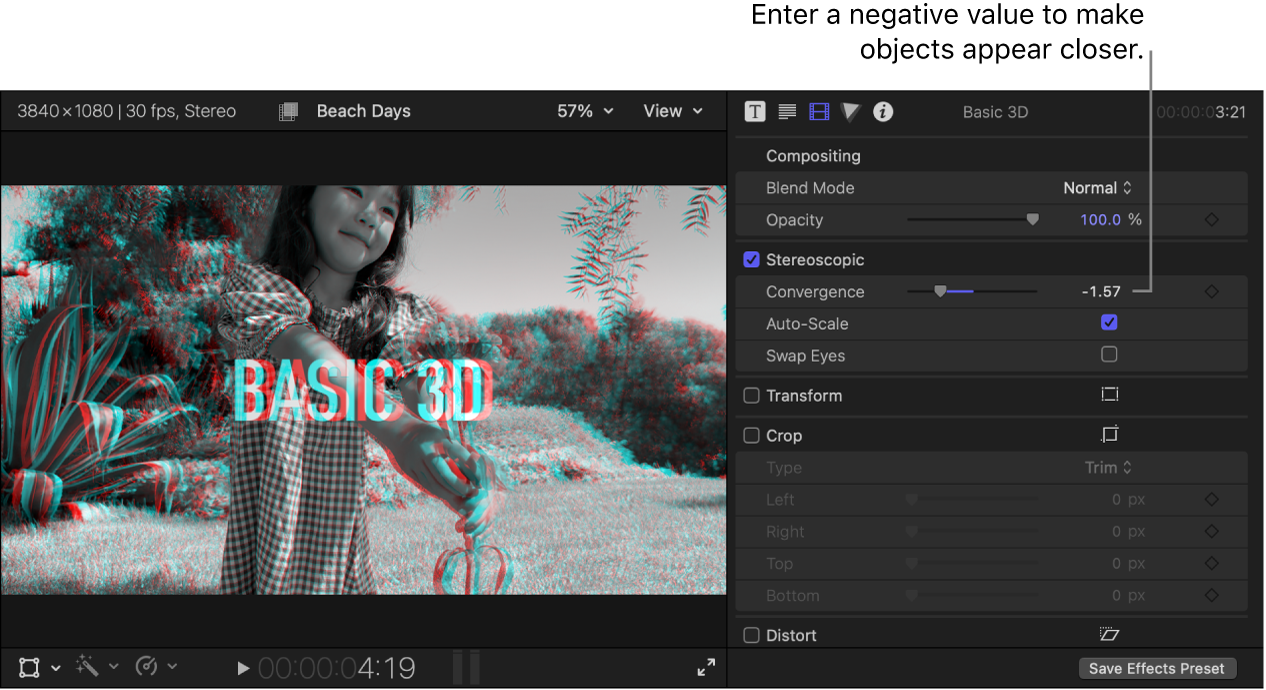Click the Transform onscreen controls icon
Screen dimensions: 1266x690
tap(1110, 394)
